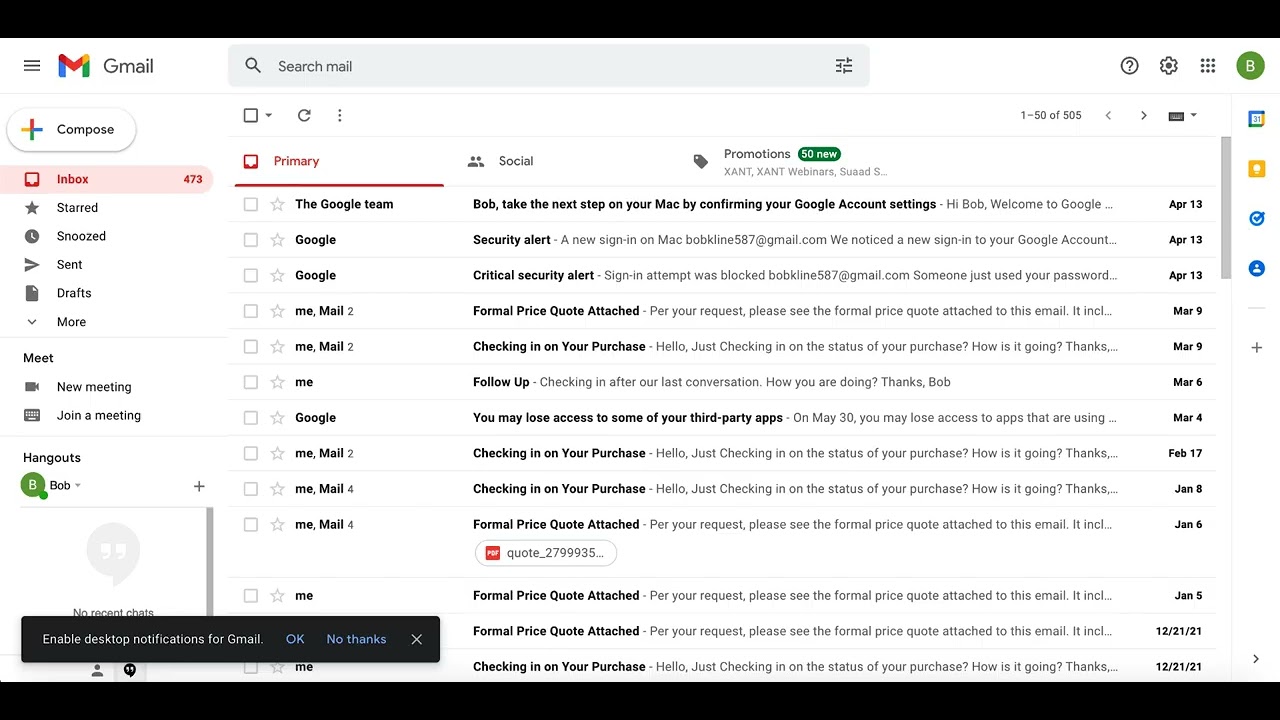Open the select dropdown arrow
Image resolution: width=1280 pixels, height=720 pixels.
269,116
